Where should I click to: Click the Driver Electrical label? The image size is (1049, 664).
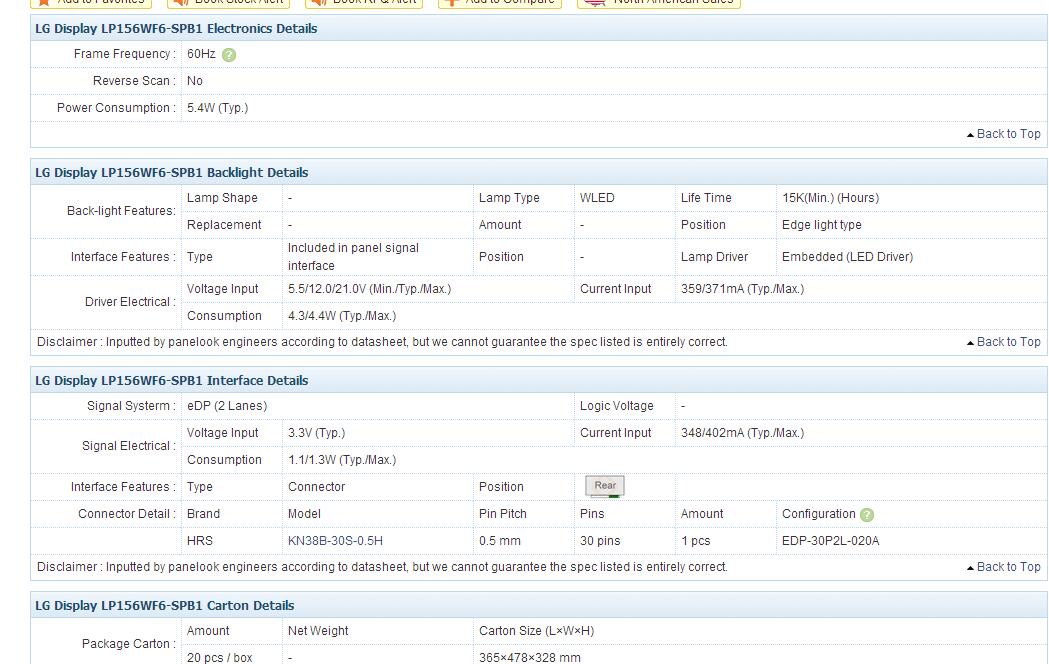pos(130,302)
